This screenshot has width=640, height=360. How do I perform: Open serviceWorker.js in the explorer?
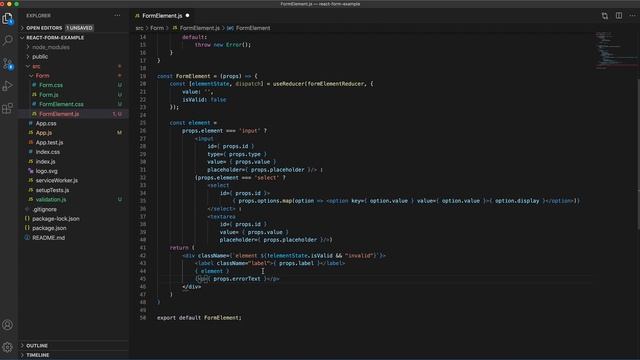point(56,180)
